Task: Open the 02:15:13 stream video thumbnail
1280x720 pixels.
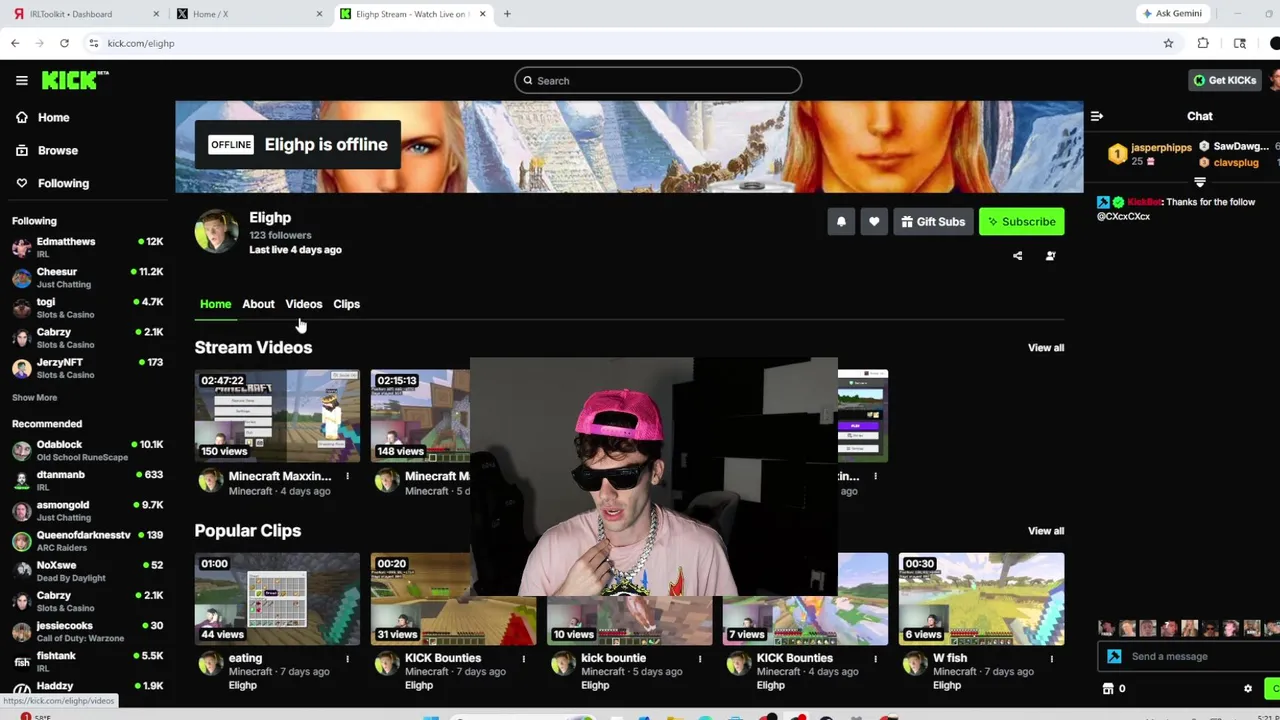Action: coord(420,416)
